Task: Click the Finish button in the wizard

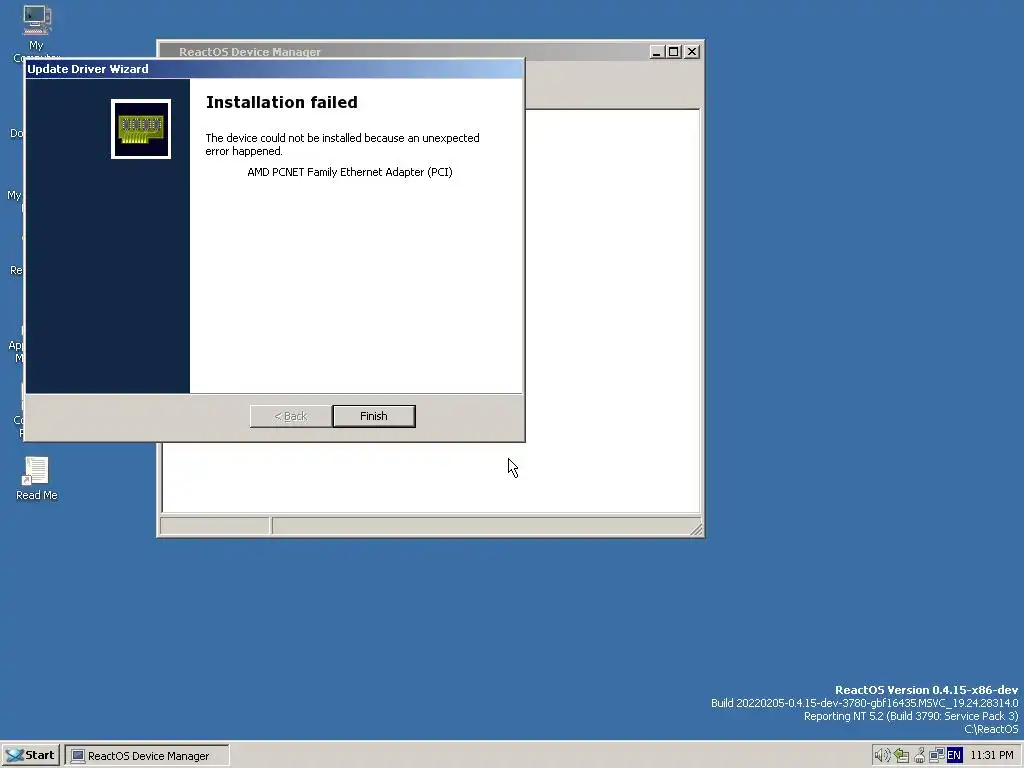Action: pos(374,416)
